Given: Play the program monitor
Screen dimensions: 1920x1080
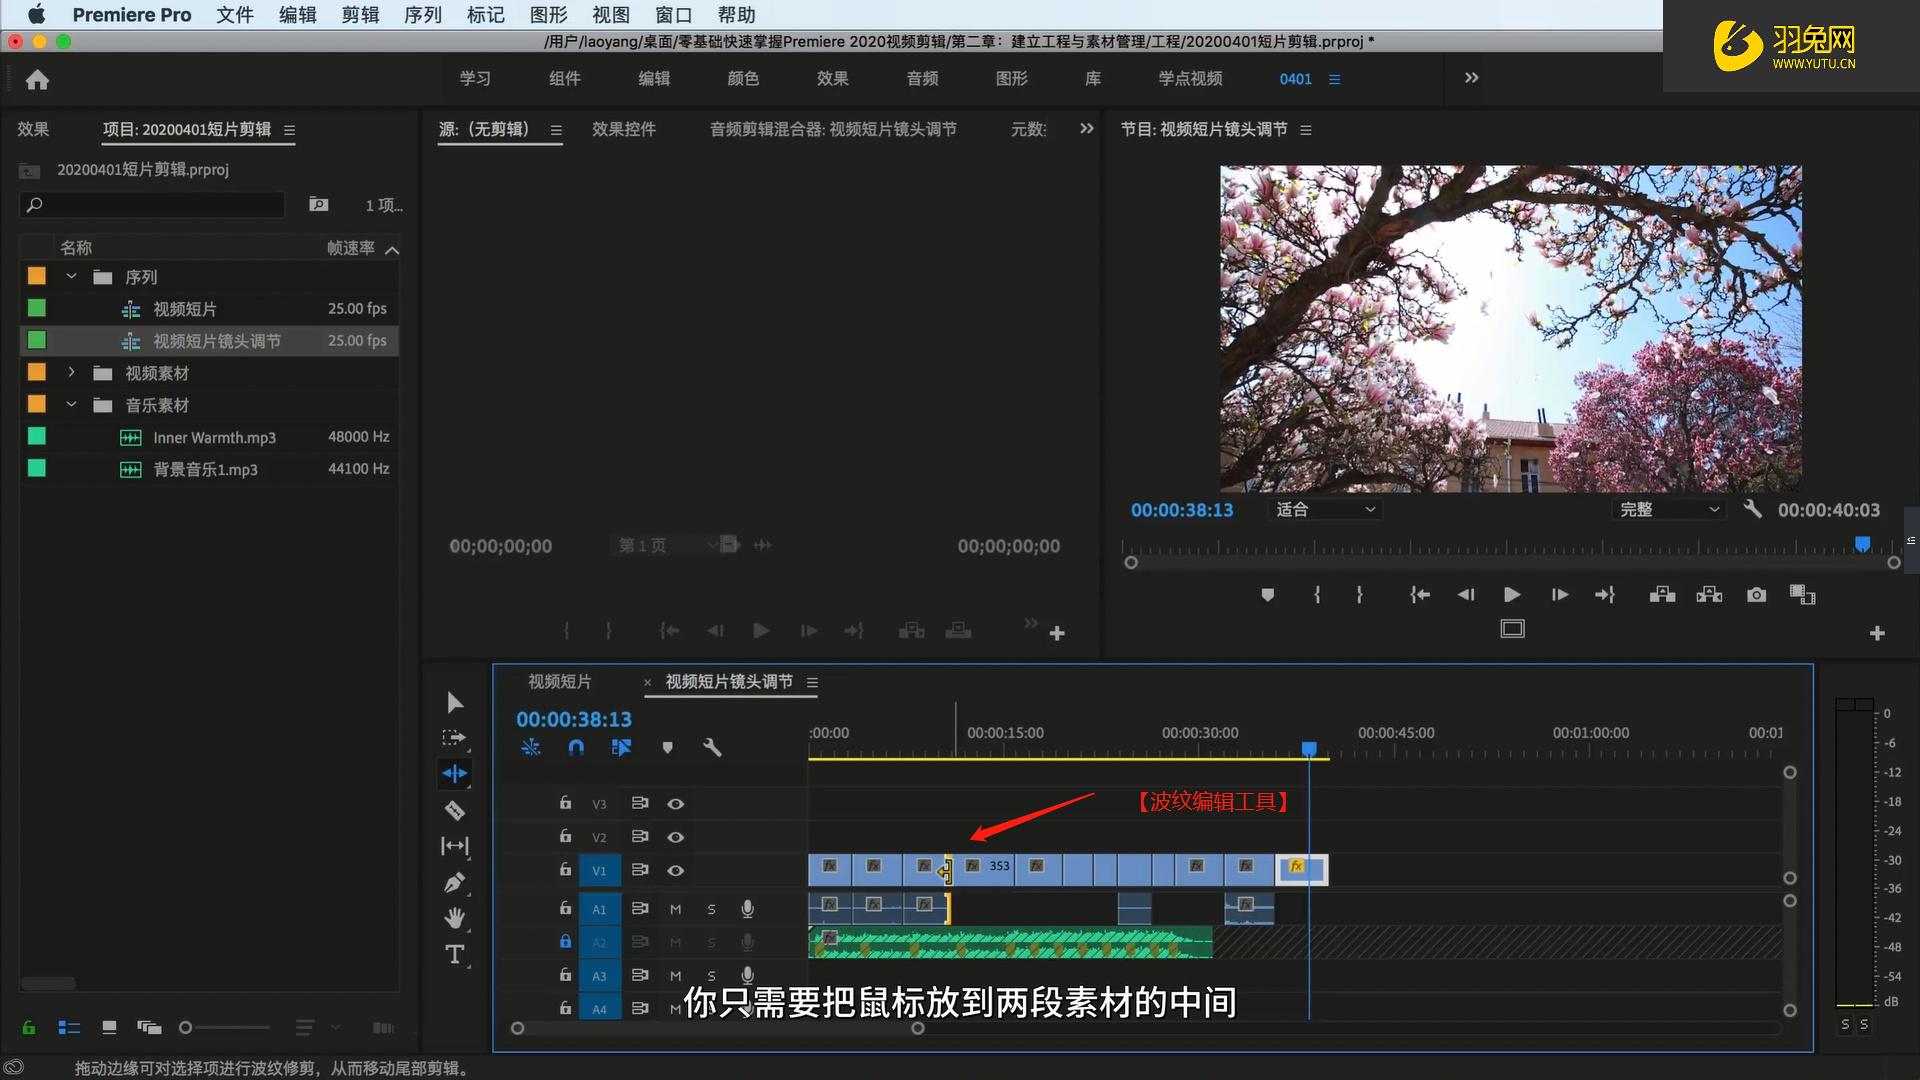Looking at the screenshot, I should pyautogui.click(x=1512, y=595).
